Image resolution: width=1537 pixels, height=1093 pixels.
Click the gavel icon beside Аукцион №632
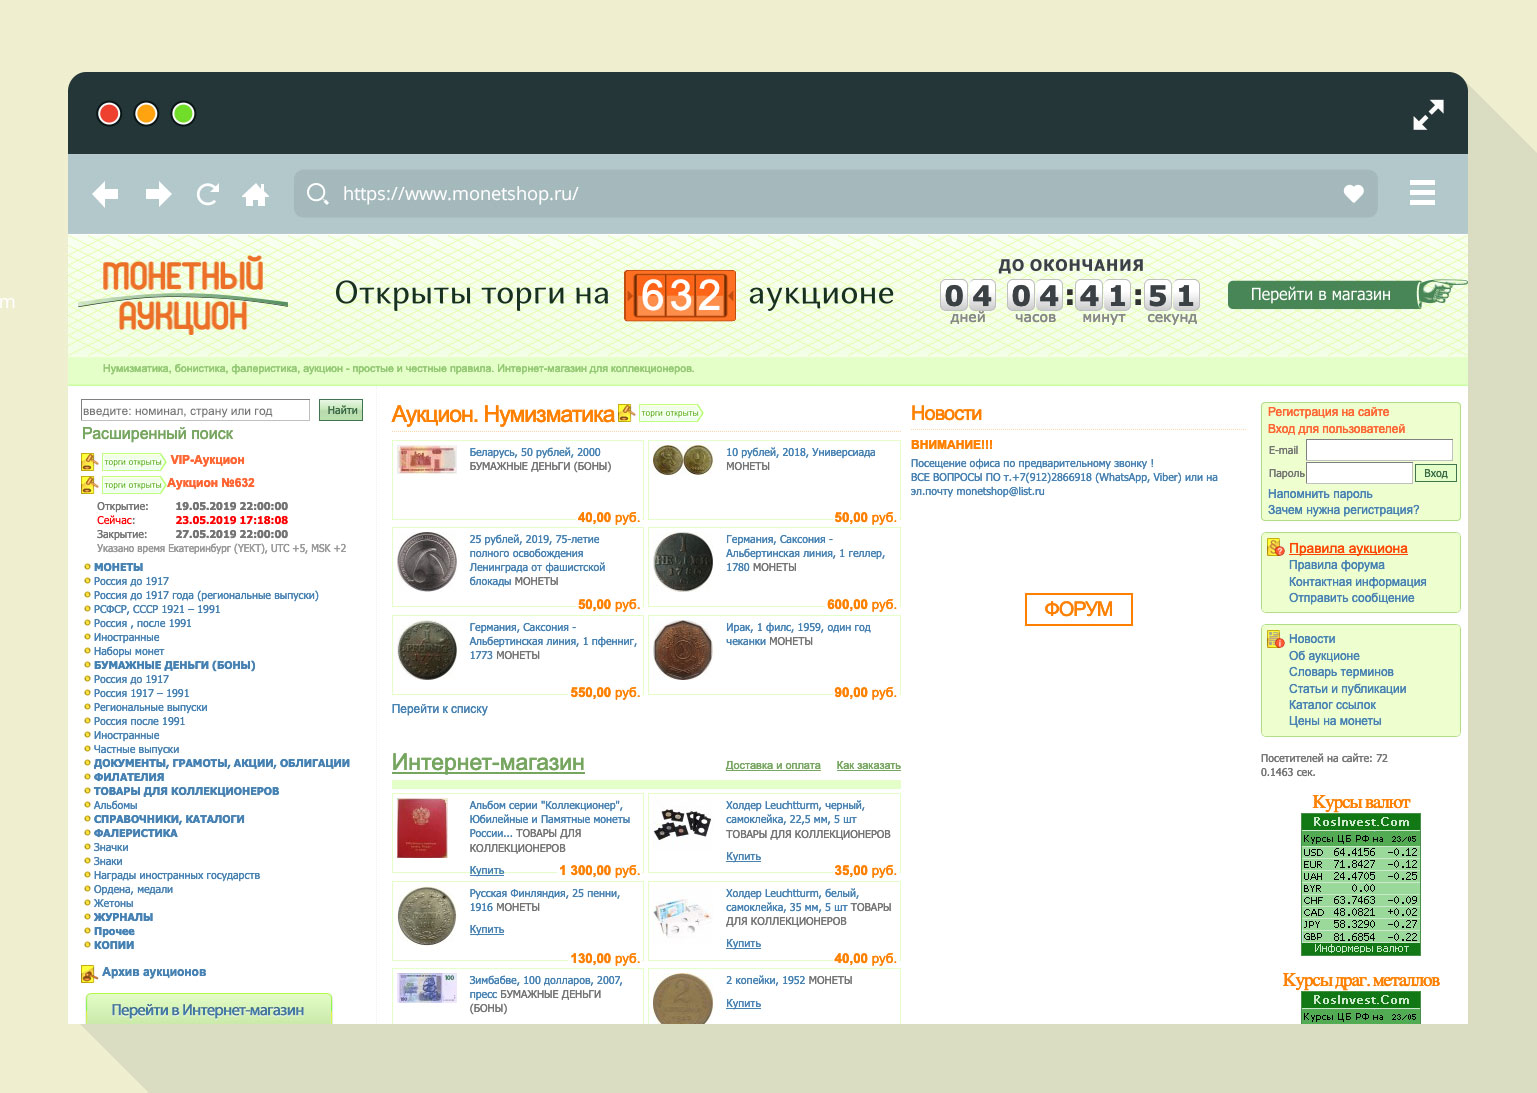(88, 484)
